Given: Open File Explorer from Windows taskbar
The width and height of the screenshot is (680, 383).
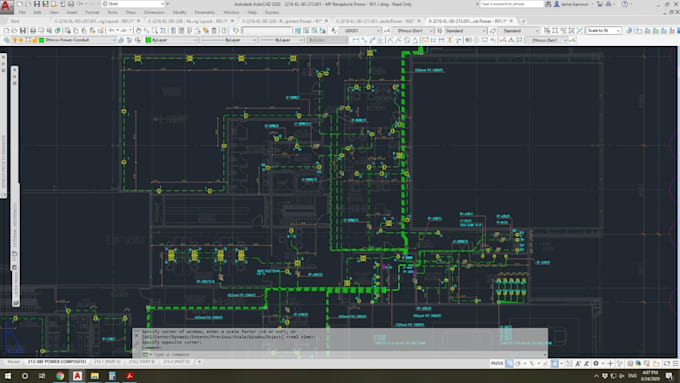Looking at the screenshot, I should [x=95, y=376].
